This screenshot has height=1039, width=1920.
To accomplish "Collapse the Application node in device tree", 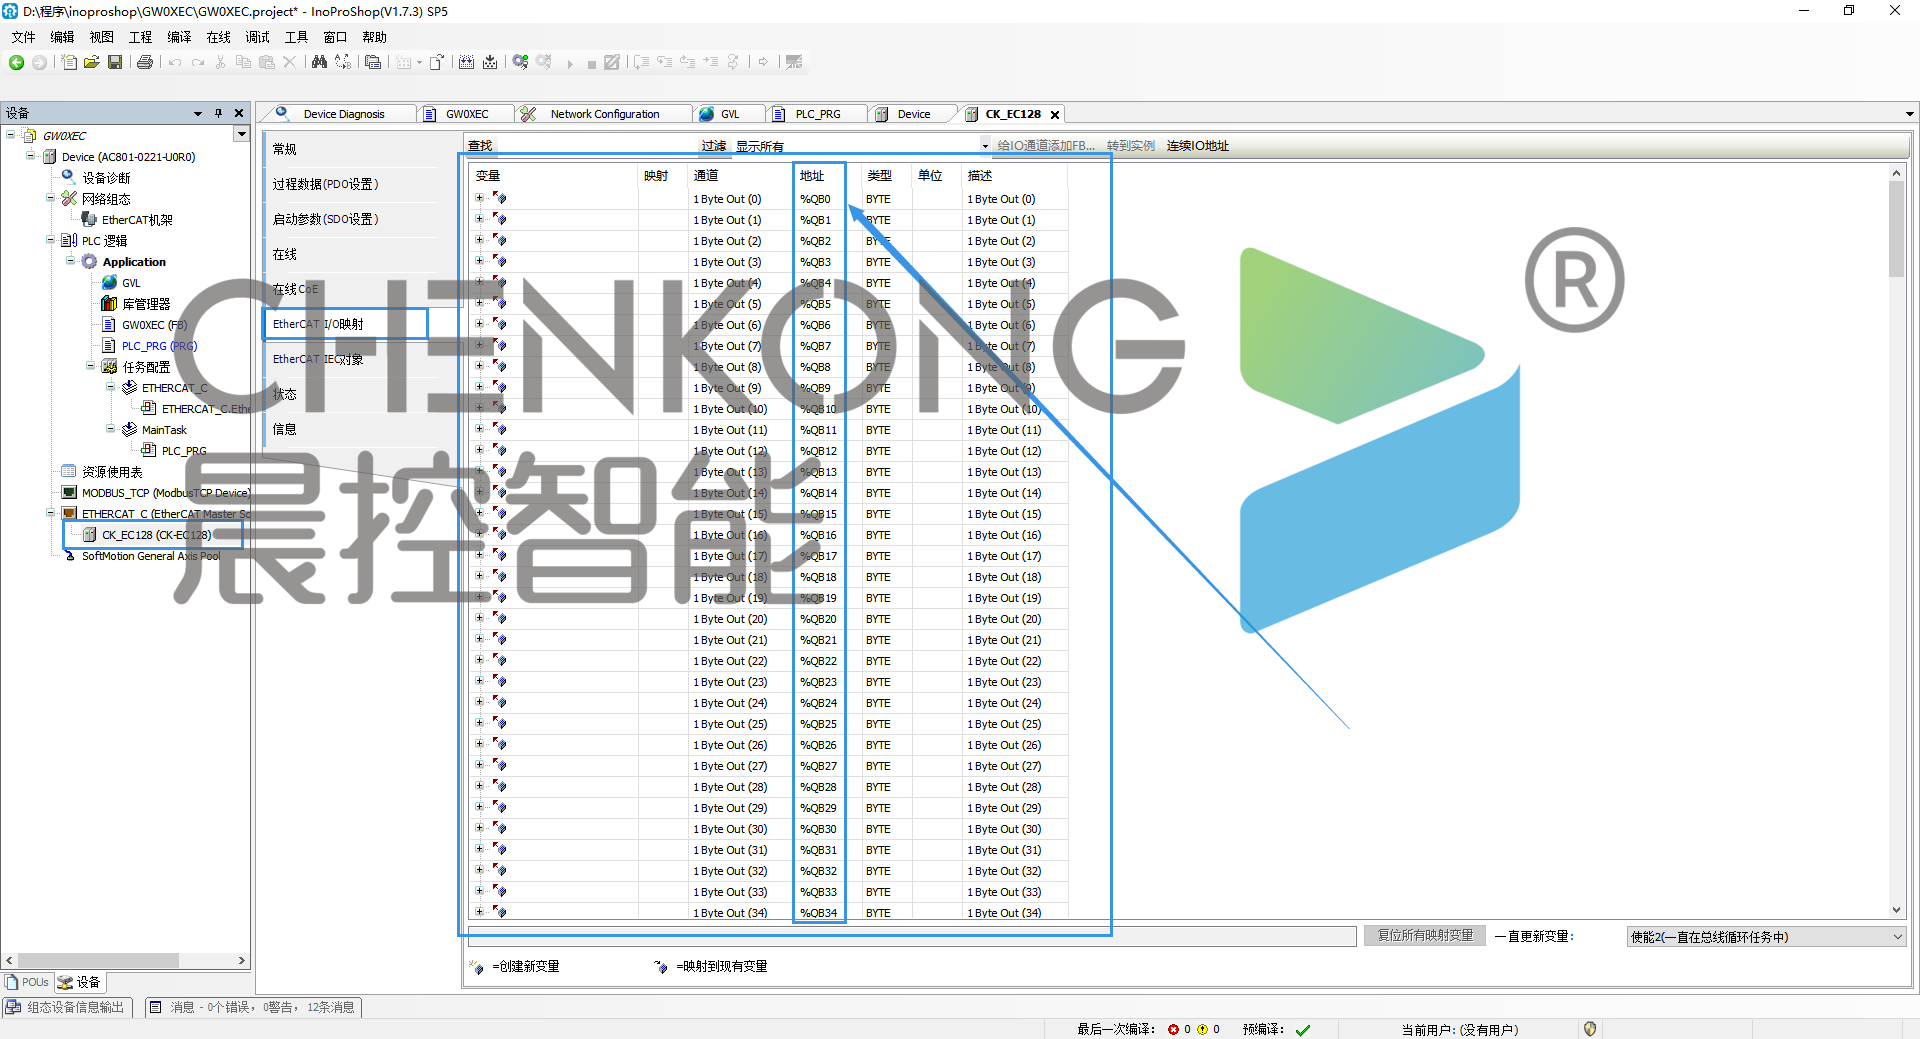I will click(71, 262).
